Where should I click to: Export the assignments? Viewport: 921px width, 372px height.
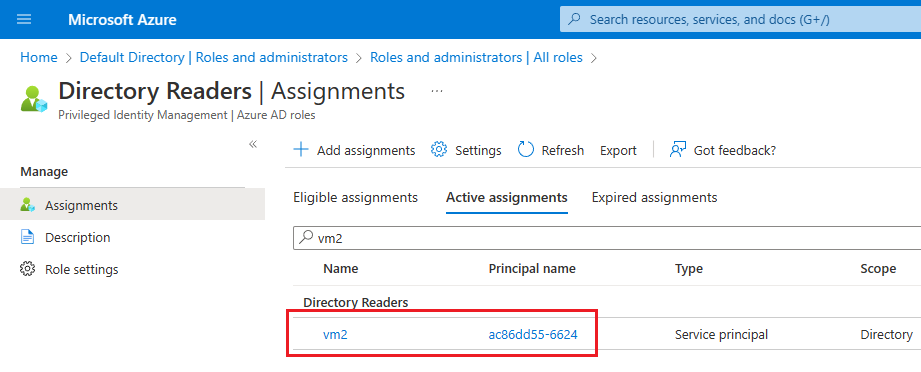[x=618, y=150]
